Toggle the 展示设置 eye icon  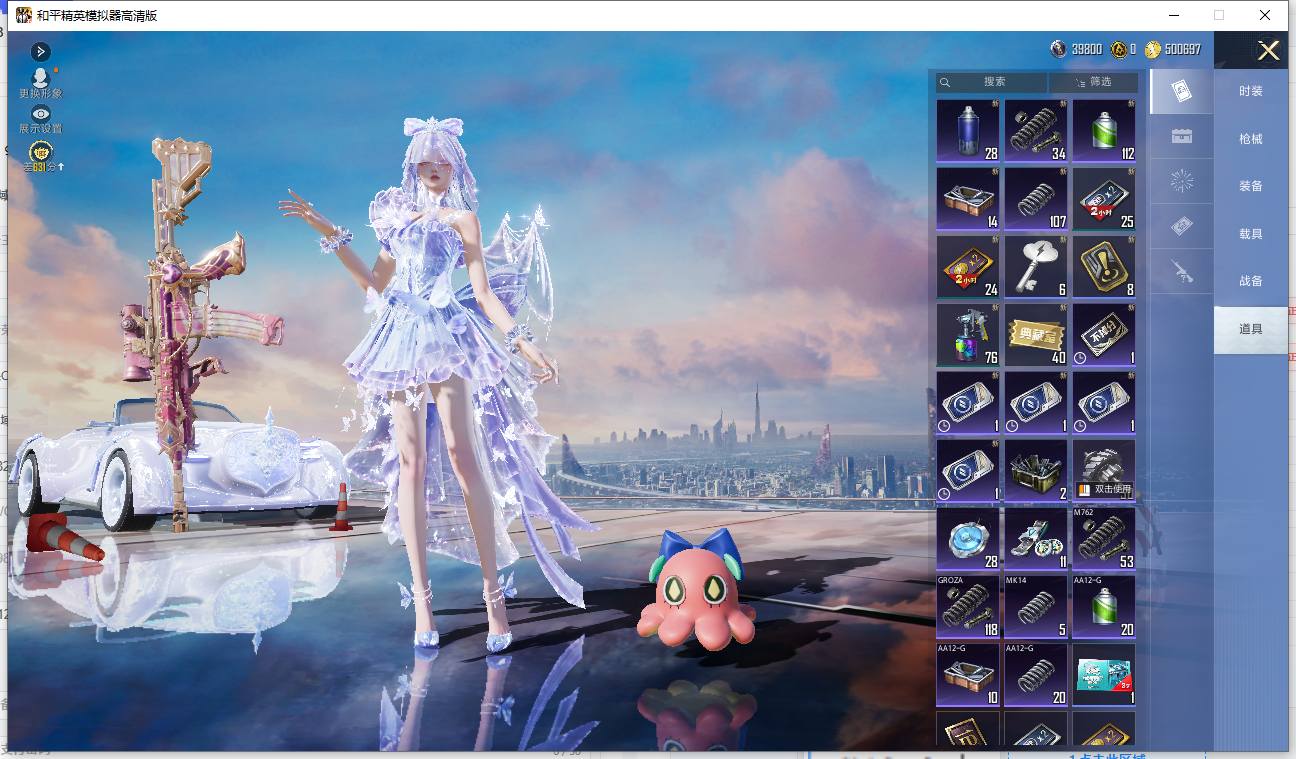click(x=41, y=114)
